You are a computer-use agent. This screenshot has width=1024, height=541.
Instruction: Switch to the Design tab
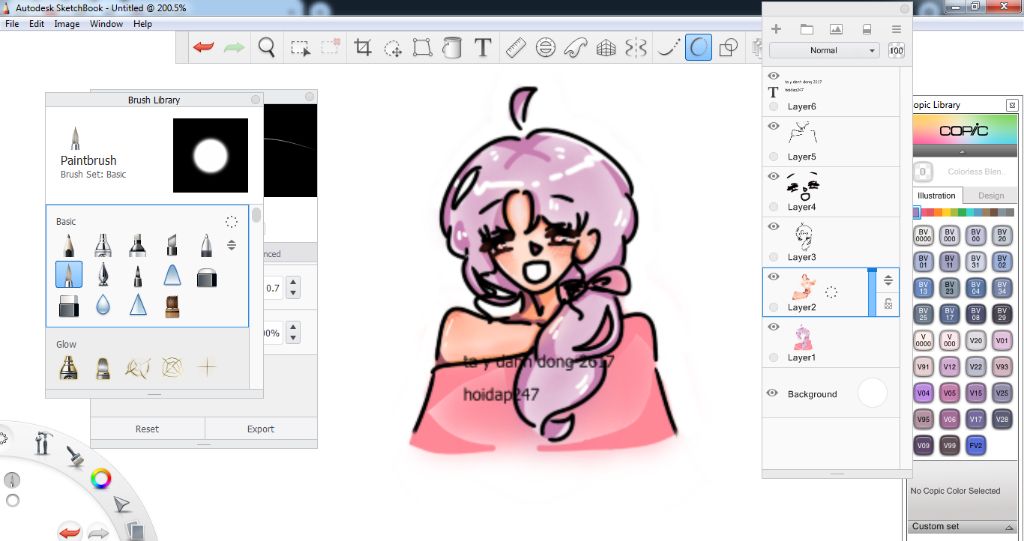991,195
